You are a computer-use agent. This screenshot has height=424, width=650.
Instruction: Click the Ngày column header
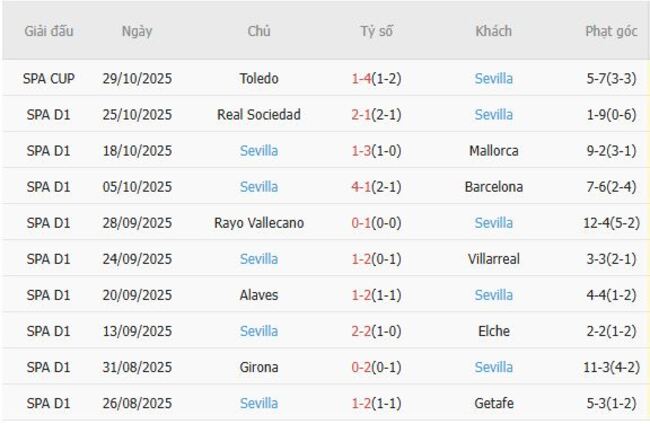(137, 31)
